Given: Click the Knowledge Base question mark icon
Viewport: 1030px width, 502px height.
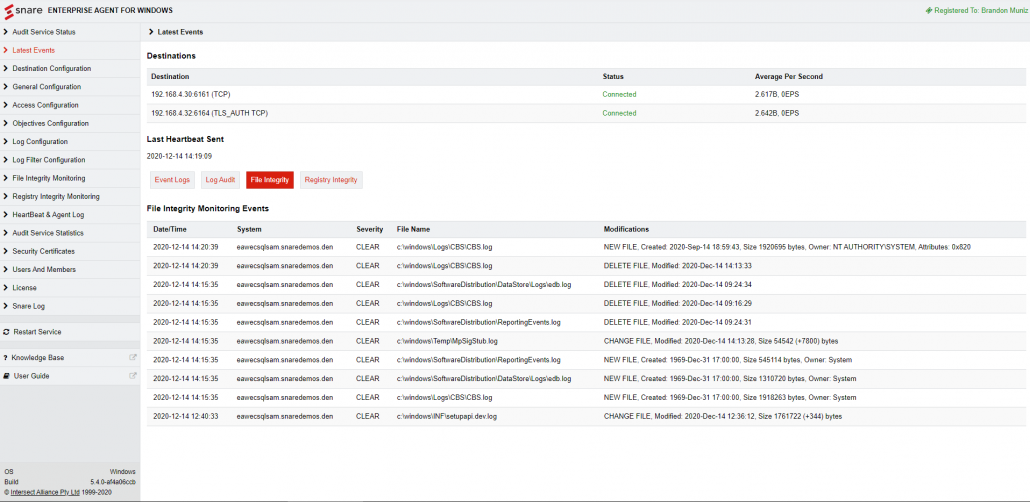Looking at the screenshot, I should point(5,358).
